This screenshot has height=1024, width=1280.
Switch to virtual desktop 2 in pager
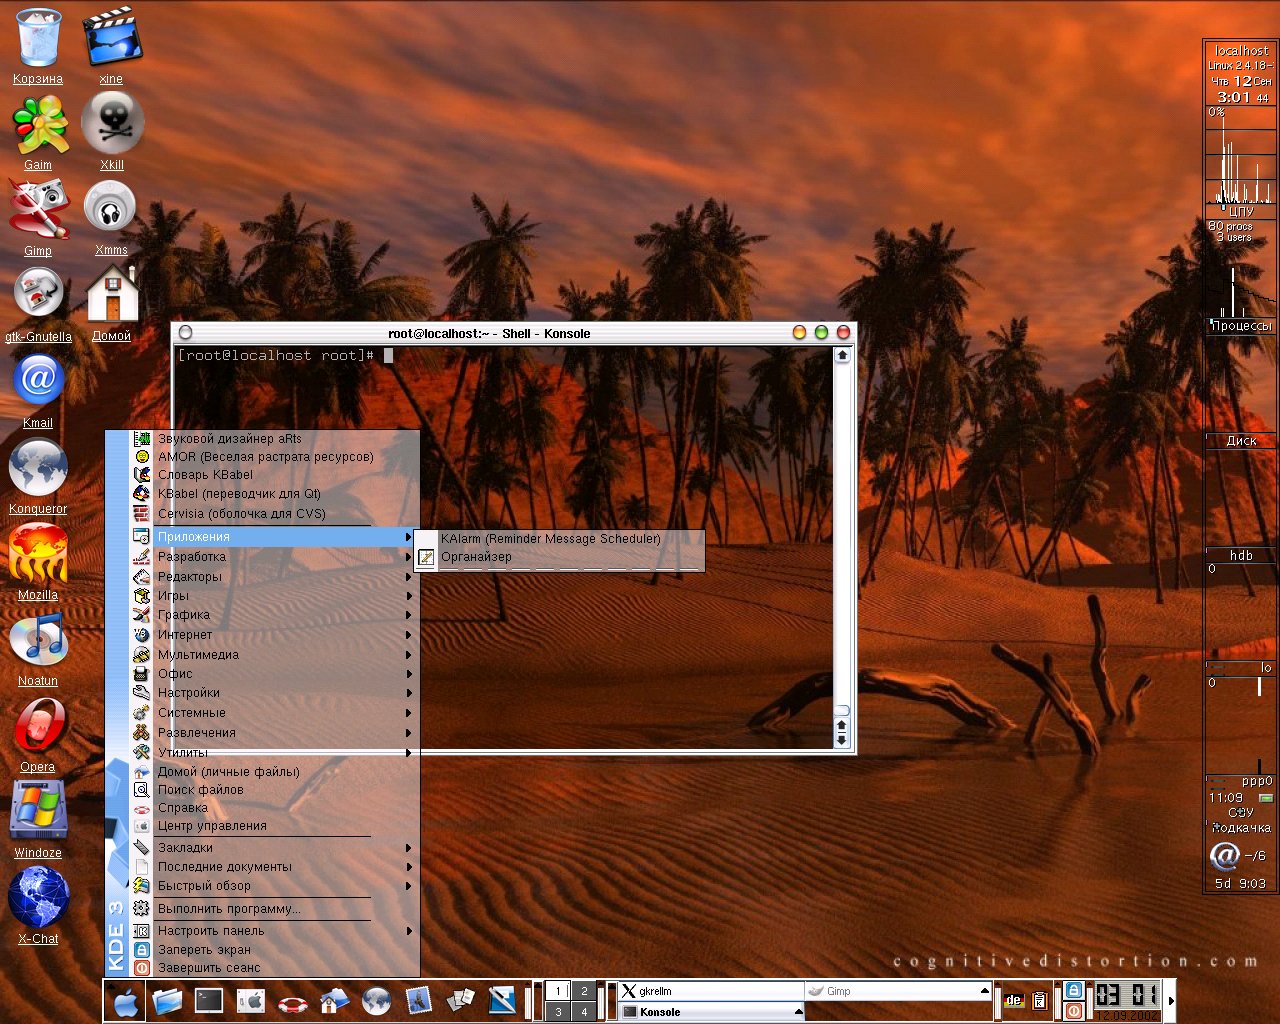click(584, 991)
